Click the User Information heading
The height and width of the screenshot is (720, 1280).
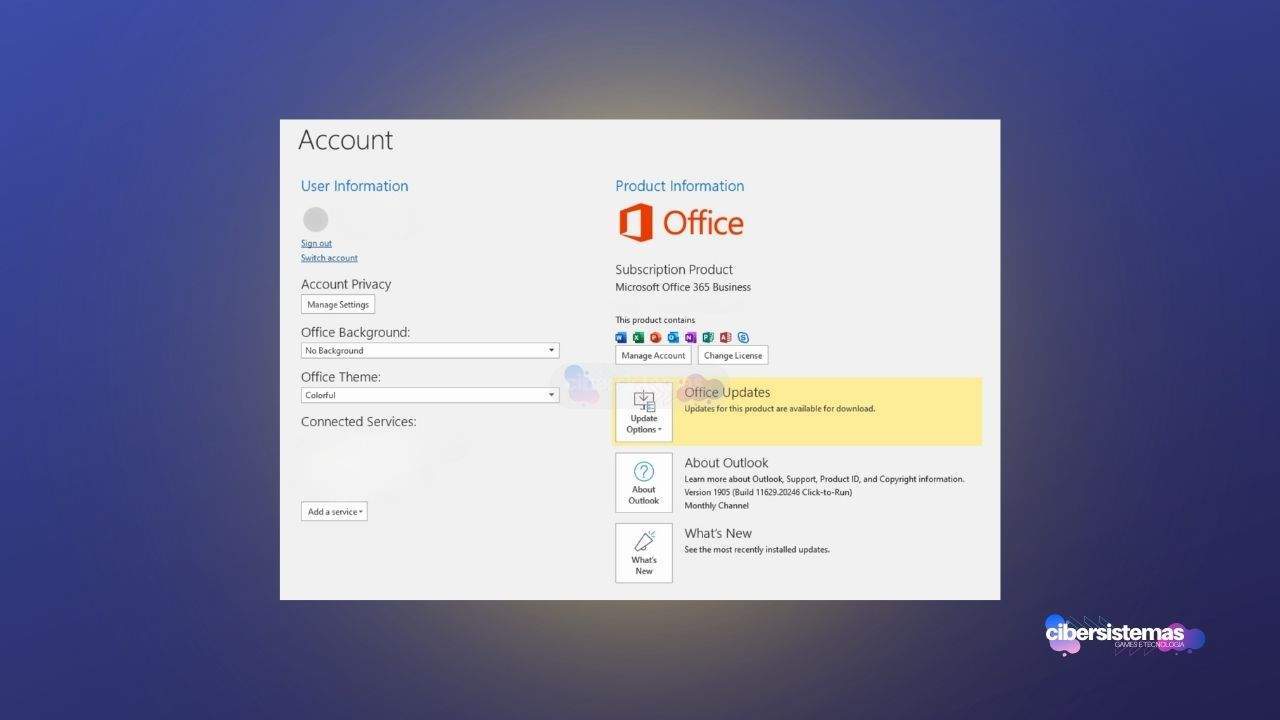(x=355, y=186)
